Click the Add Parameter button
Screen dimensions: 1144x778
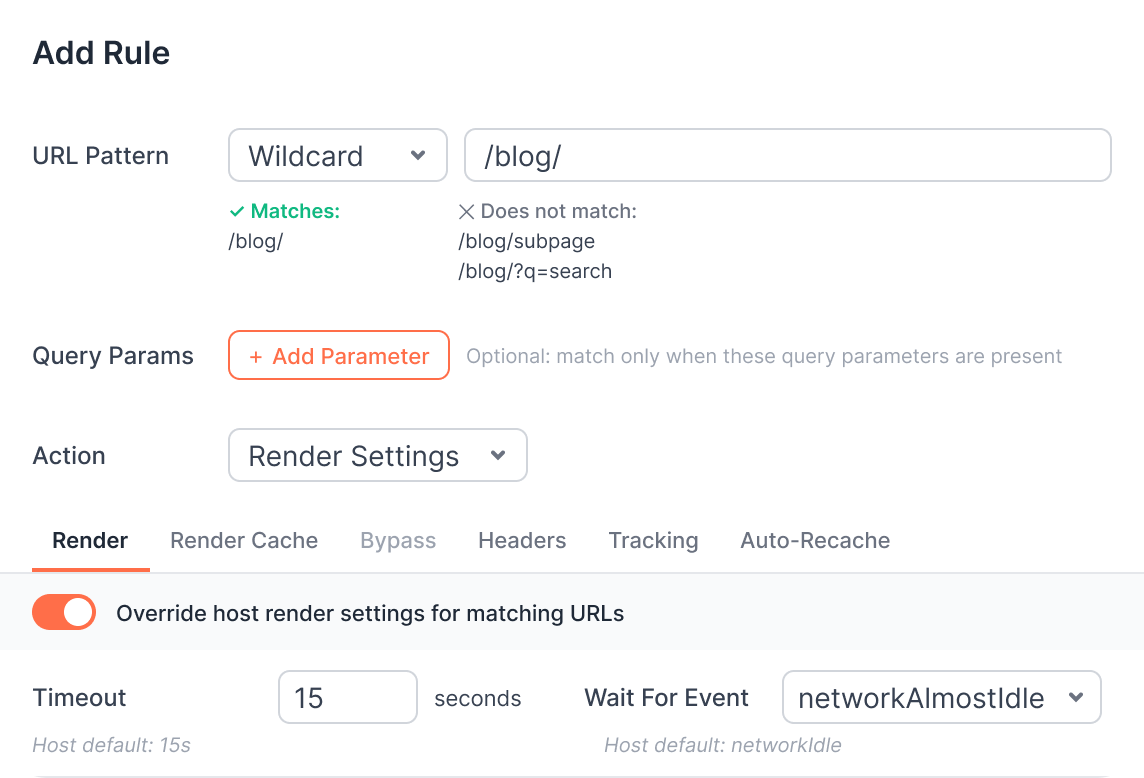pyautogui.click(x=339, y=355)
